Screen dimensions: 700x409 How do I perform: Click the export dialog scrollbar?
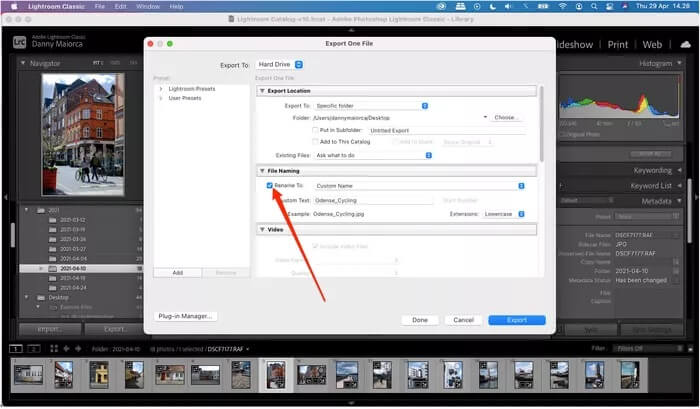click(x=542, y=124)
